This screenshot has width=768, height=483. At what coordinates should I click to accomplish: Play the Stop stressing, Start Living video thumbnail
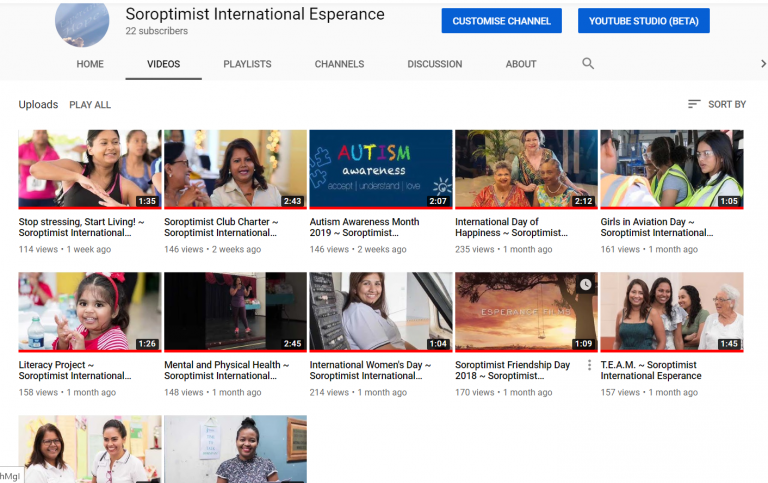89,169
